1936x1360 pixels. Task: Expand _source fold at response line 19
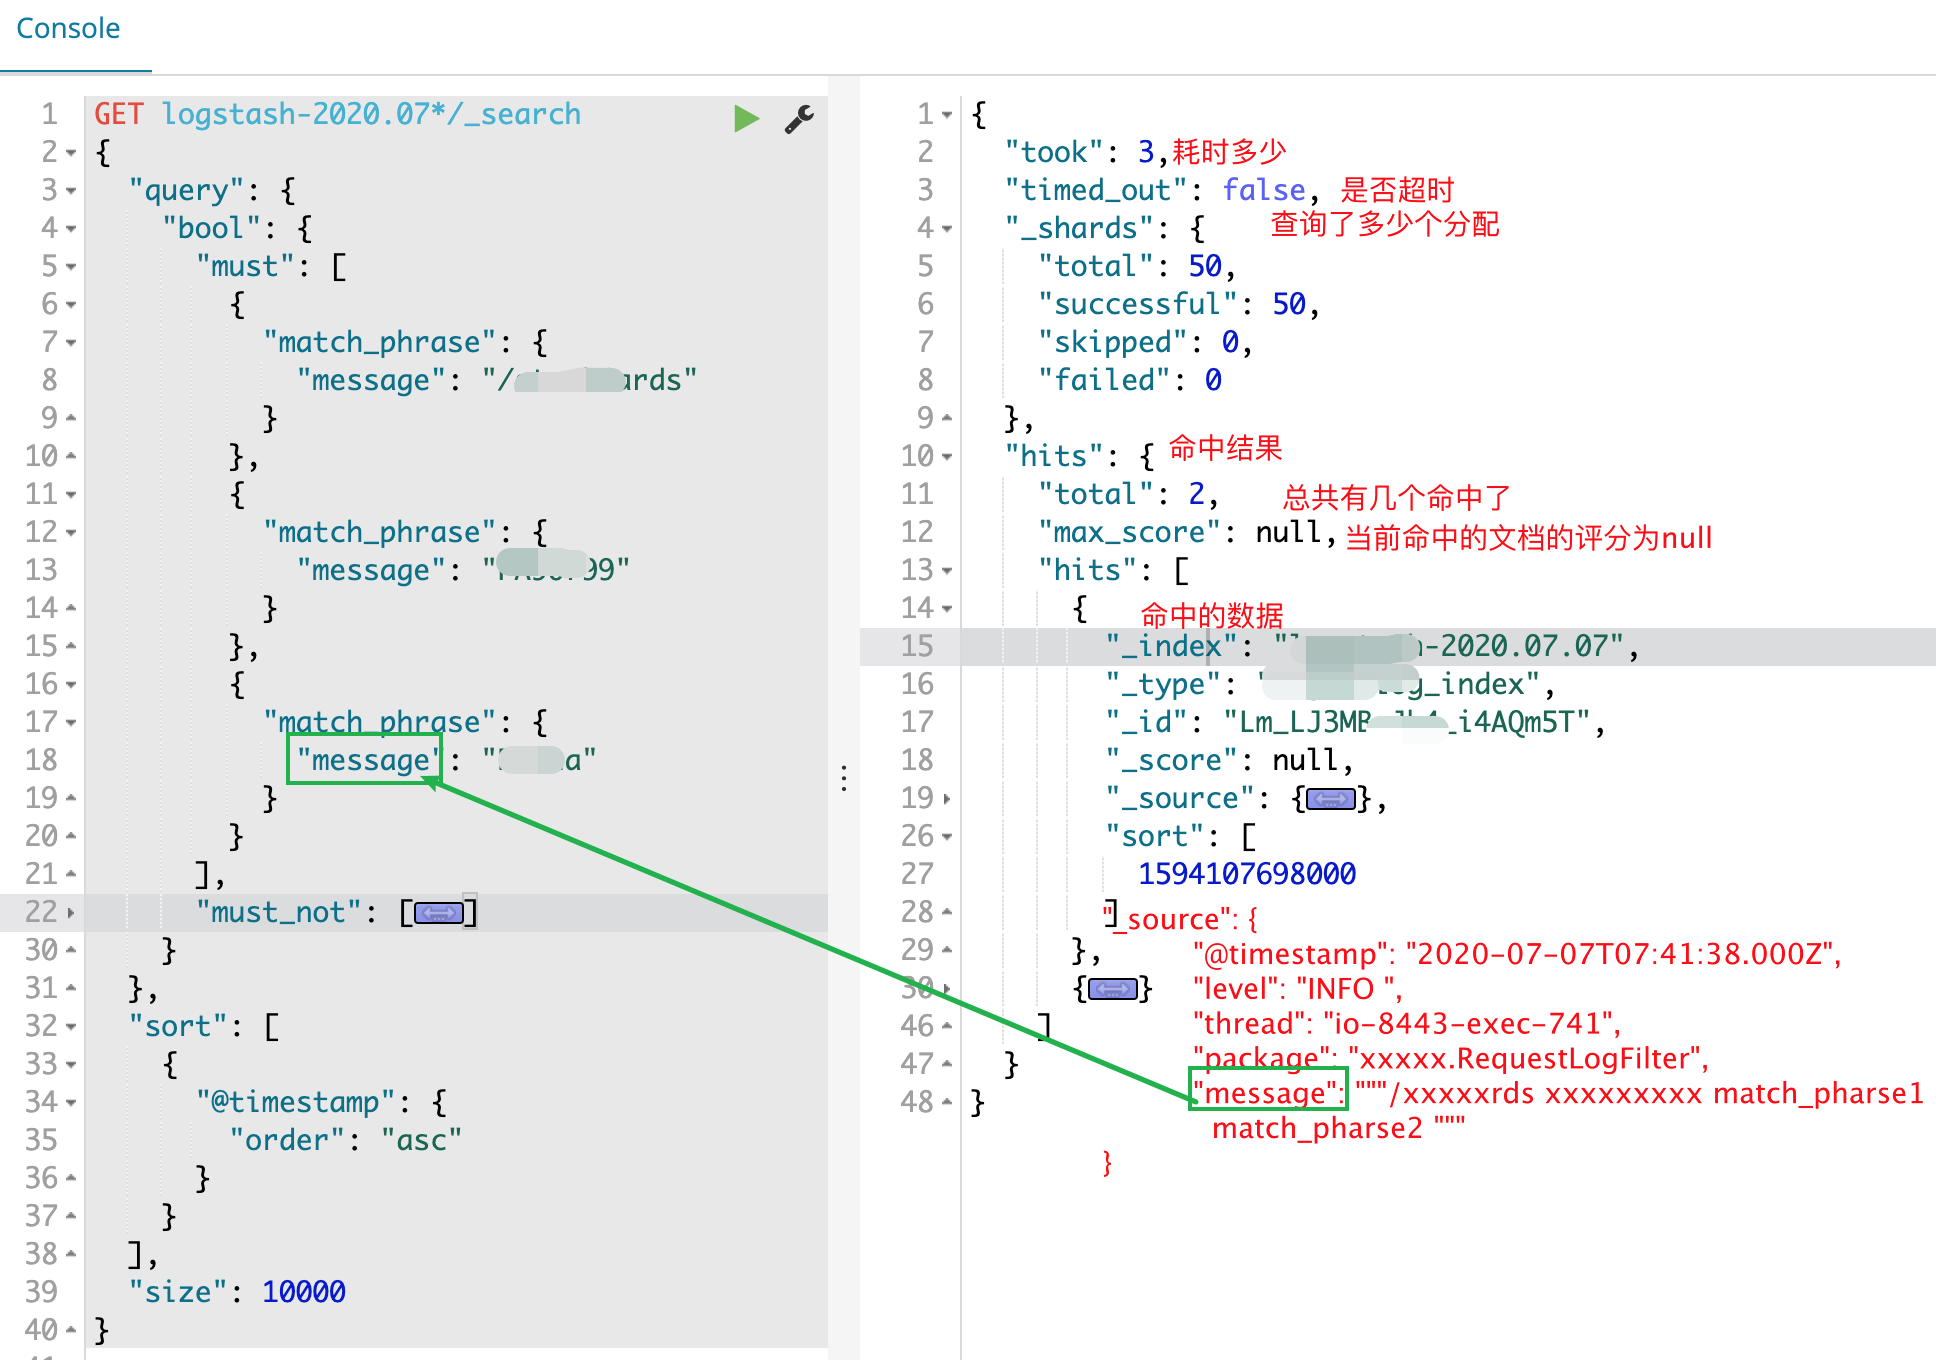coord(947,799)
